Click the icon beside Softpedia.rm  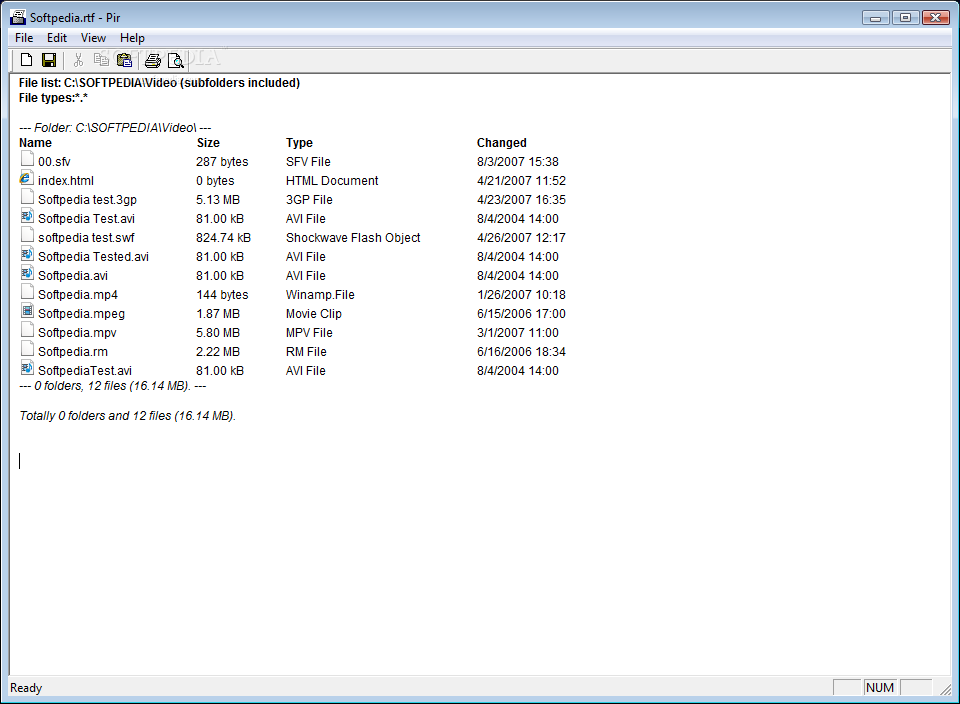coord(27,350)
